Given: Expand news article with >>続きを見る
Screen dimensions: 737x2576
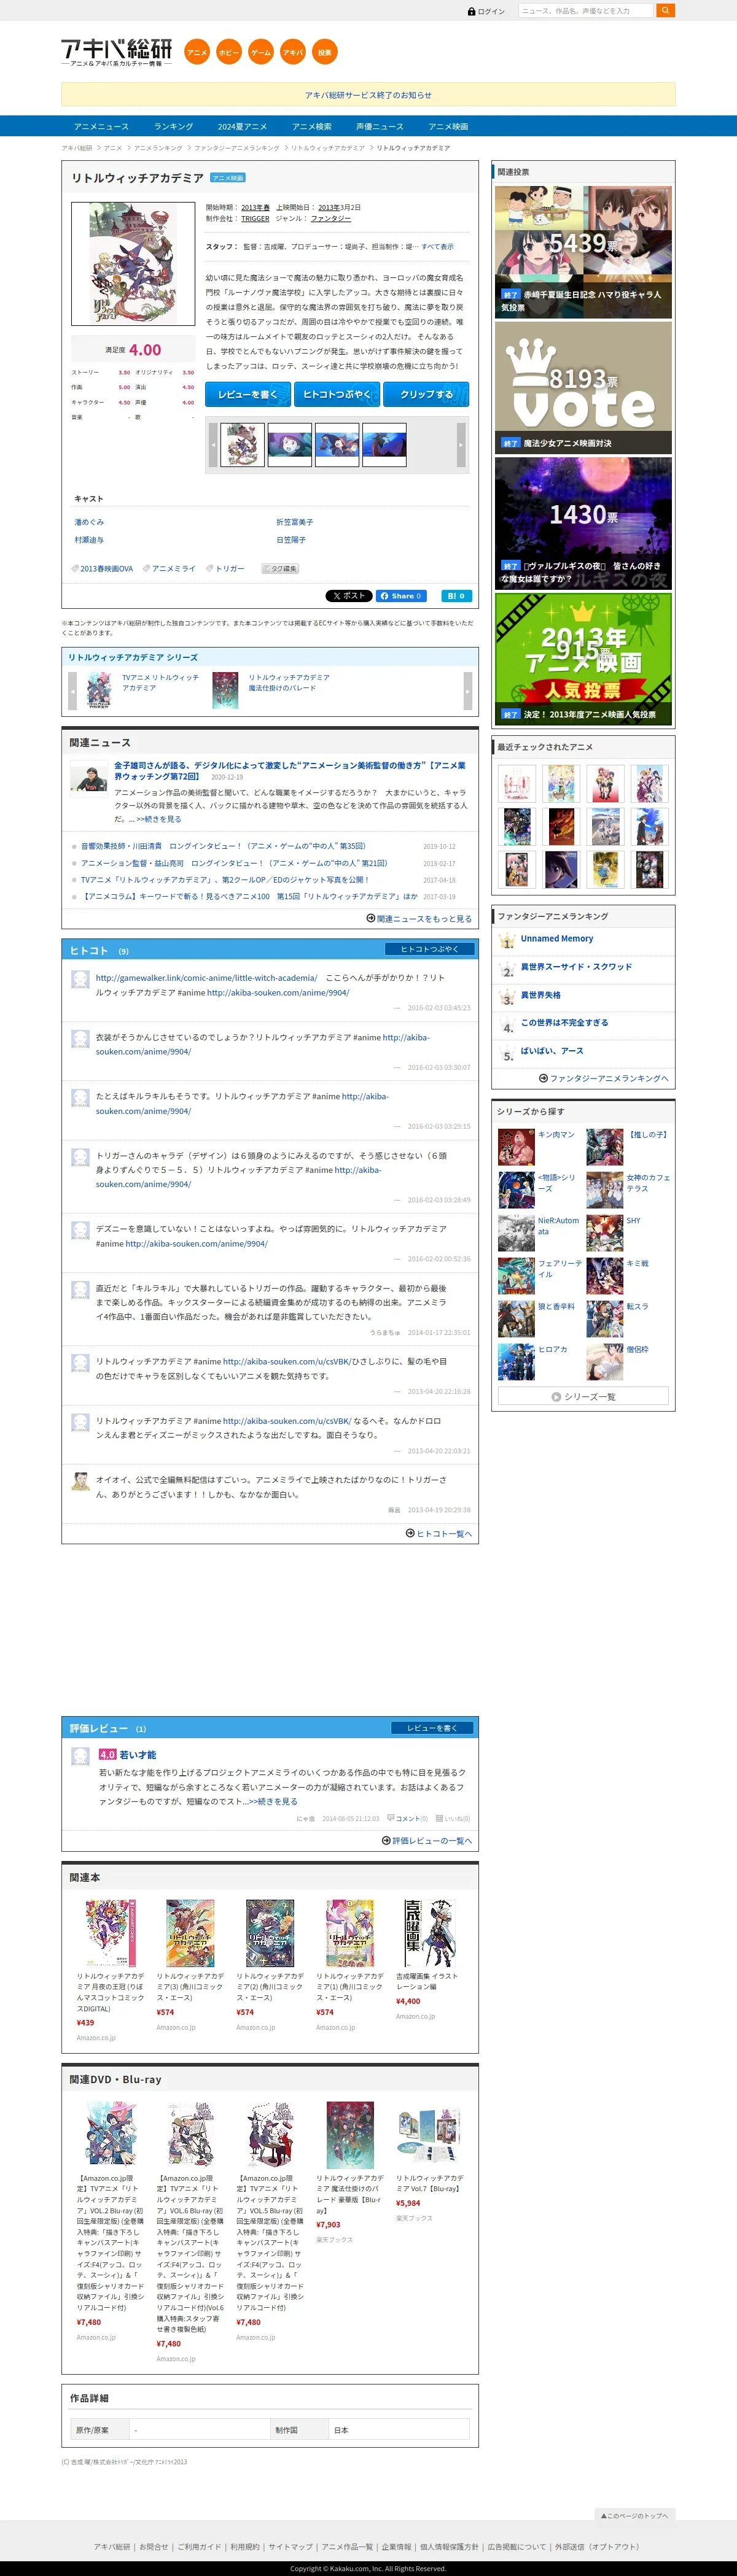Looking at the screenshot, I should [159, 819].
